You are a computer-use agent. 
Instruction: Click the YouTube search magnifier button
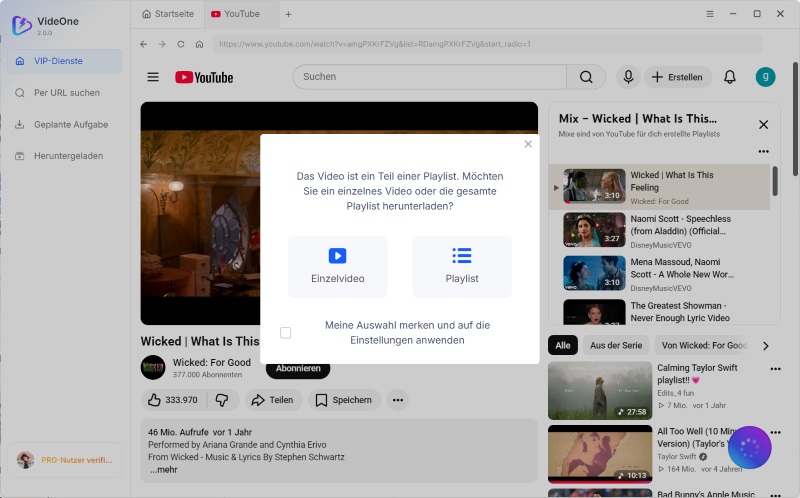pos(586,77)
